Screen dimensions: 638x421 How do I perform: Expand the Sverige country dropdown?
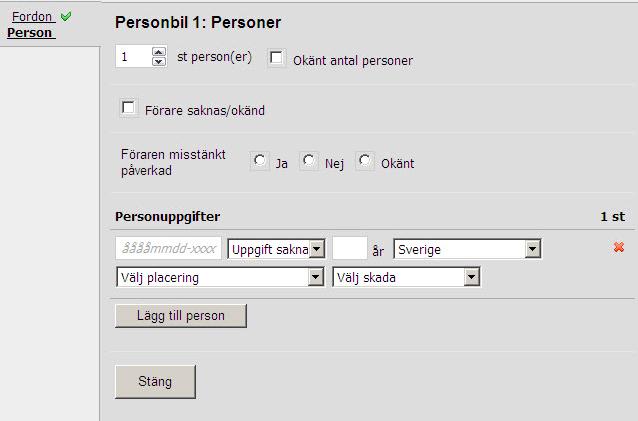click(467, 249)
